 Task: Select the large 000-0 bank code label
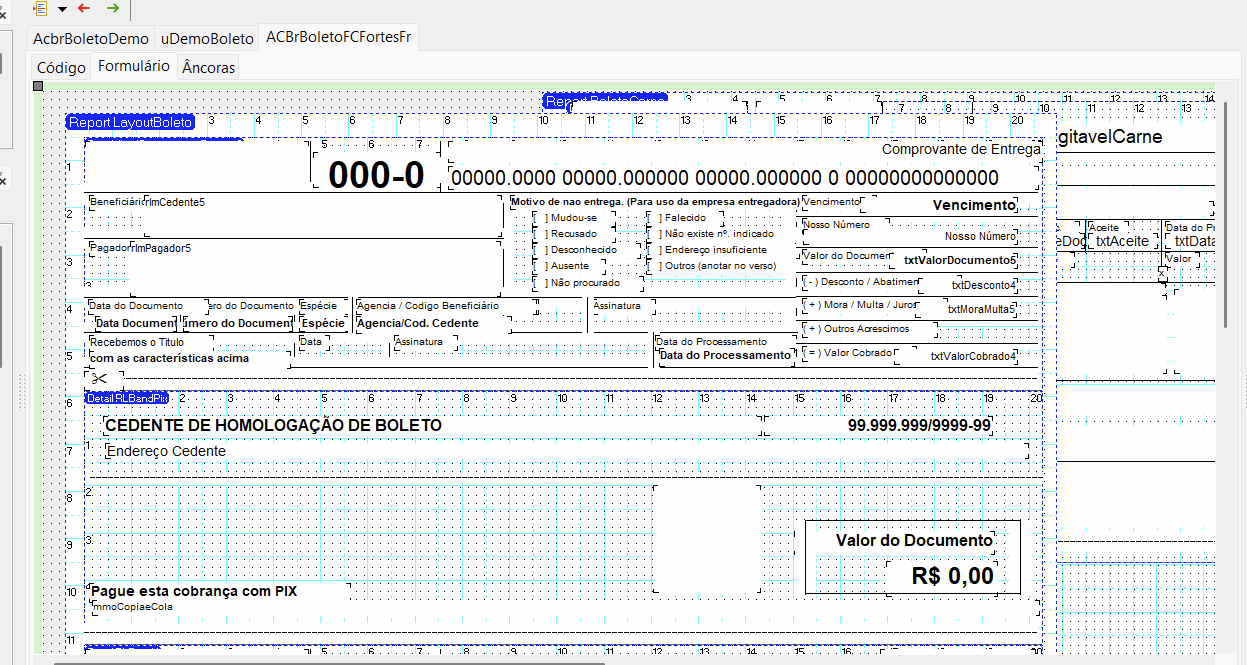pos(376,175)
